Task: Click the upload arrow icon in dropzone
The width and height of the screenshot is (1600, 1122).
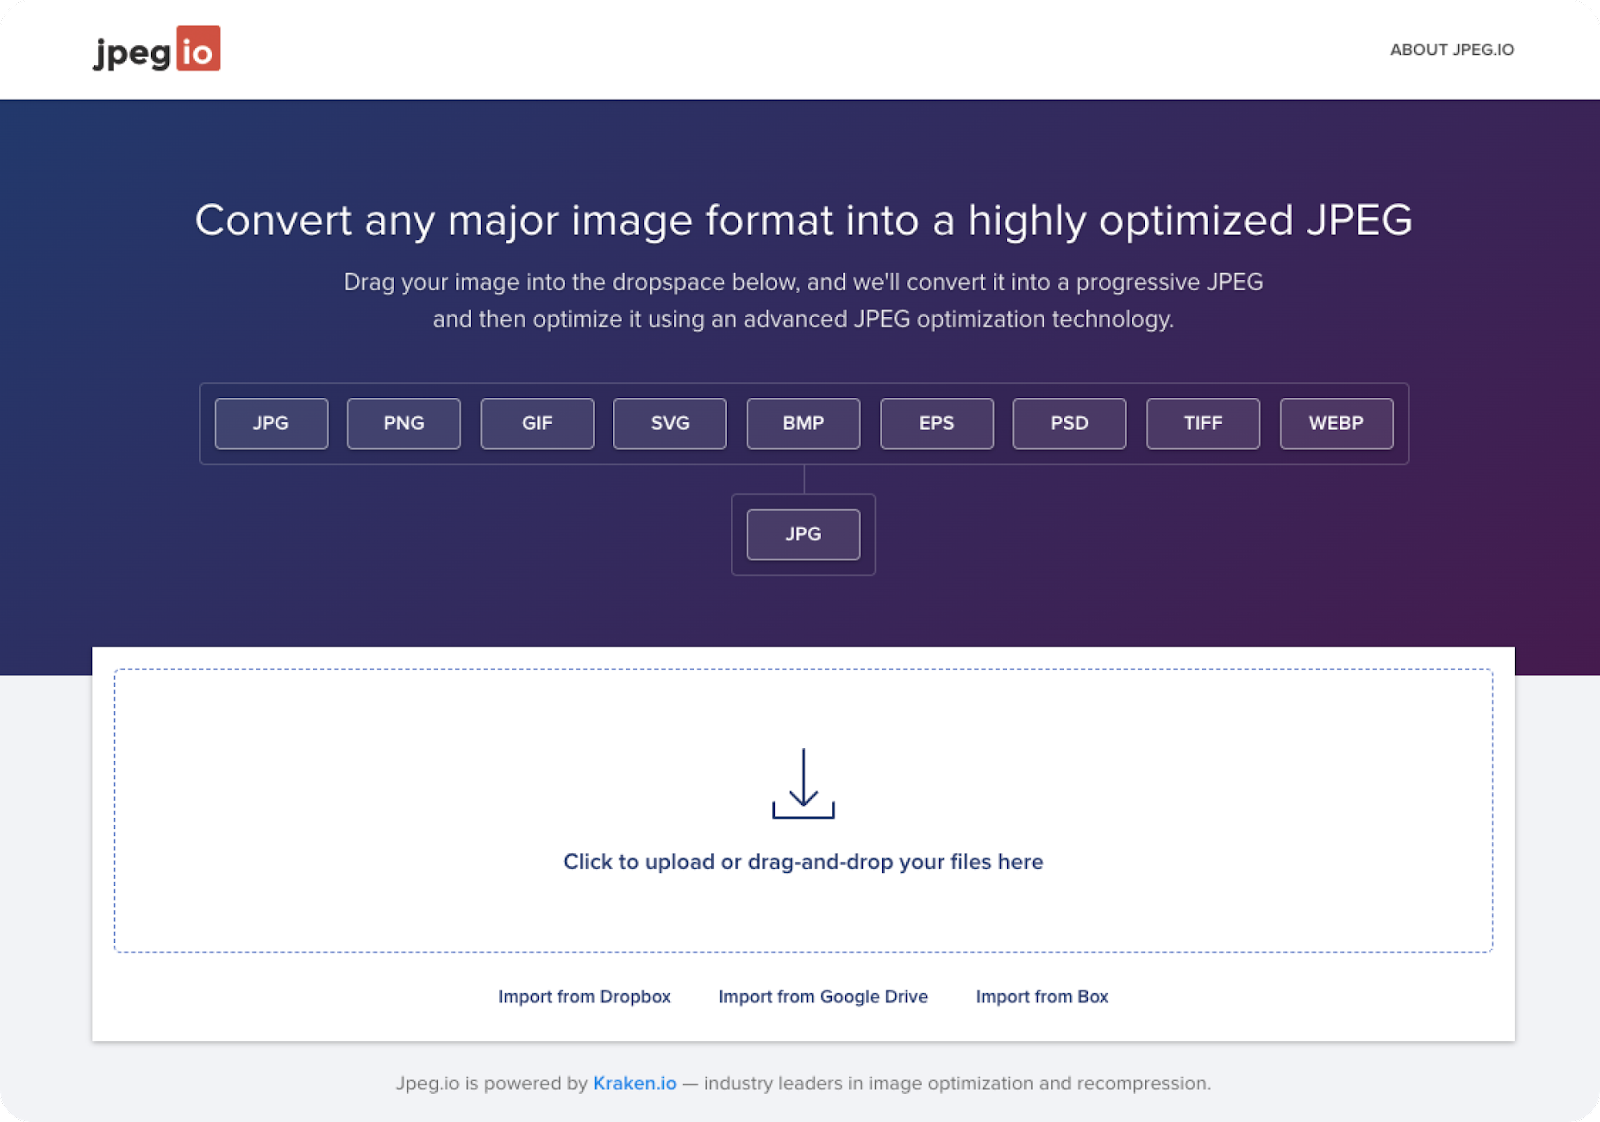Action: [803, 784]
